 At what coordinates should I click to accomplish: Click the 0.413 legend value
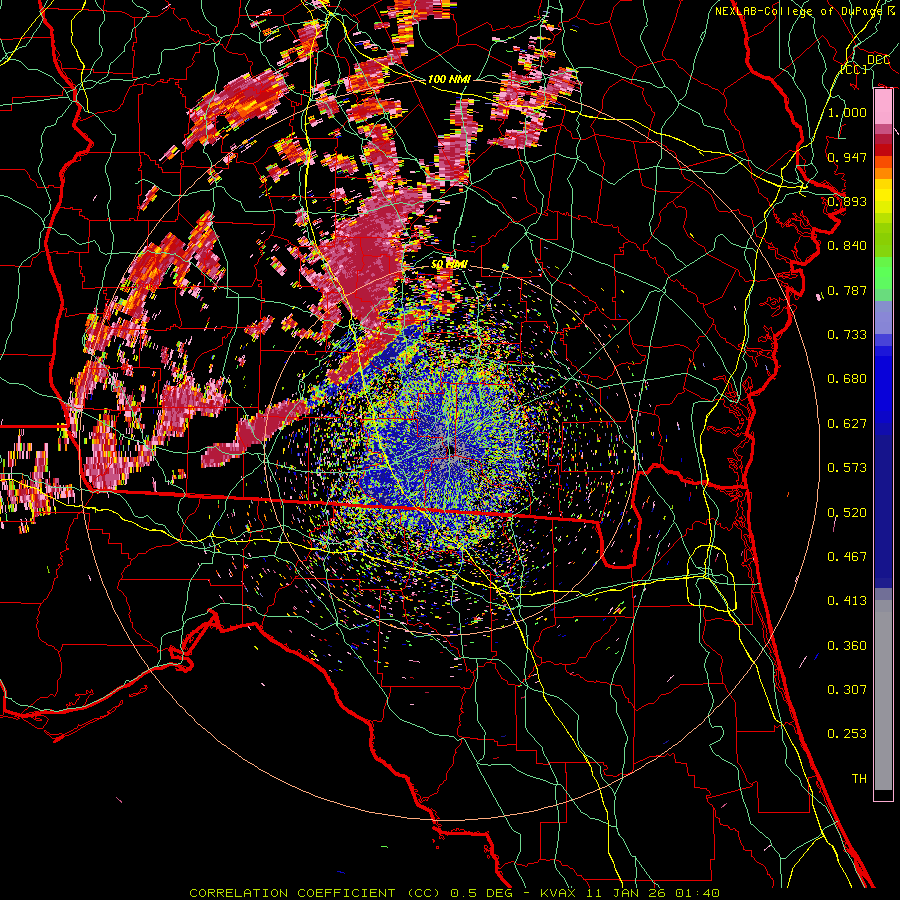tap(847, 601)
